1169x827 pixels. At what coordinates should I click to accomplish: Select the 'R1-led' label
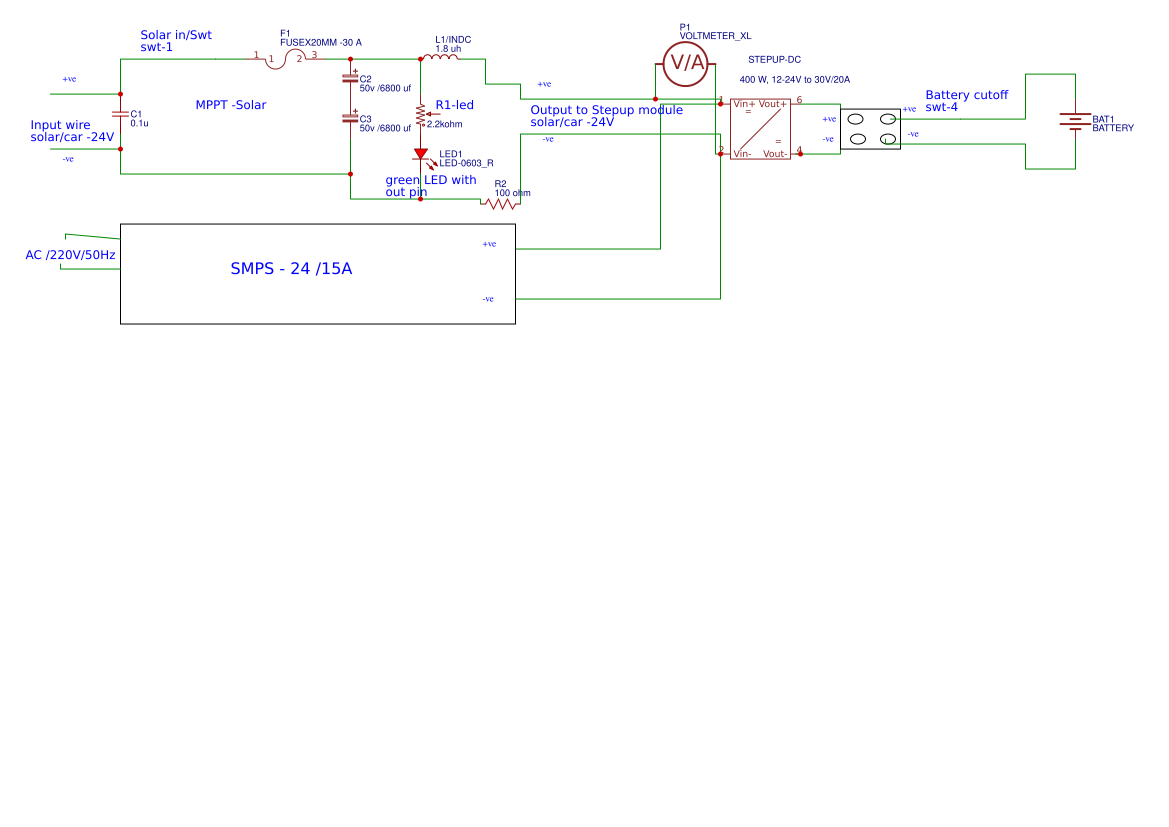[454, 105]
